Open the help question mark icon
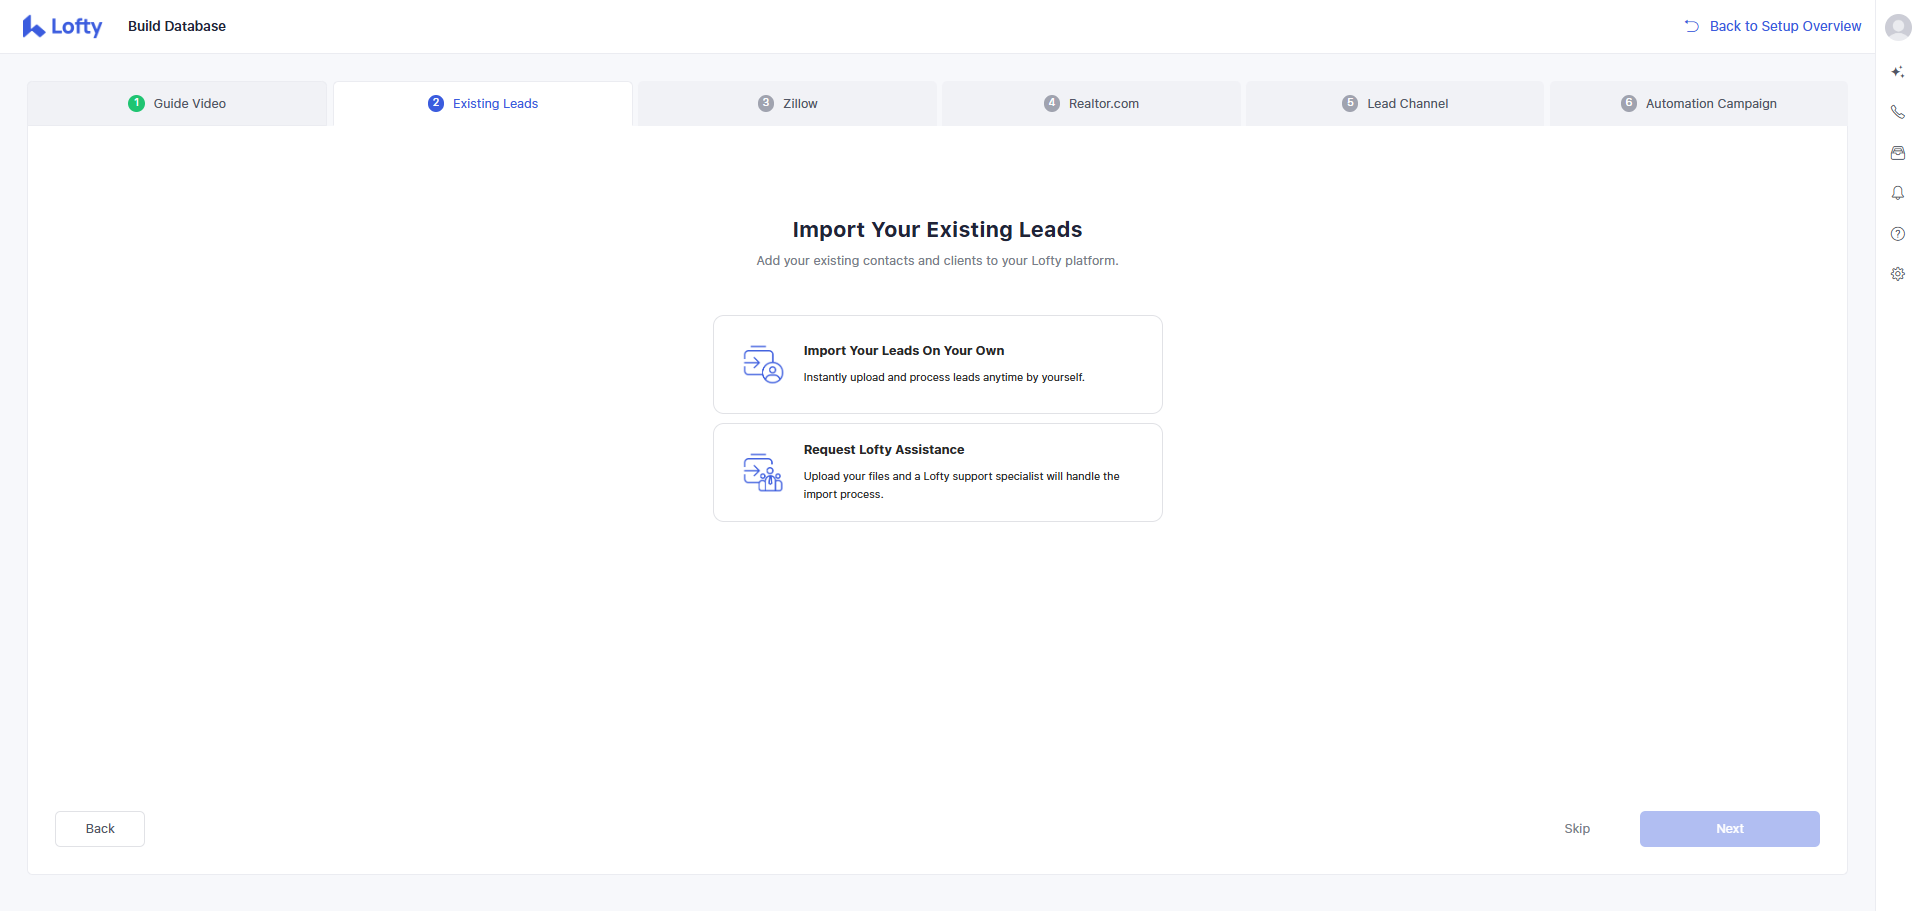Screen dimensions: 1920x911 pyautogui.click(x=1897, y=234)
